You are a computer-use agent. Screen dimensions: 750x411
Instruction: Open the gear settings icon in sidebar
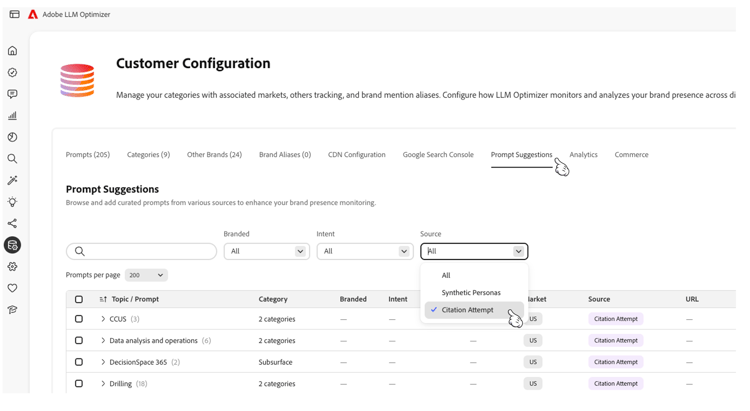[12, 267]
